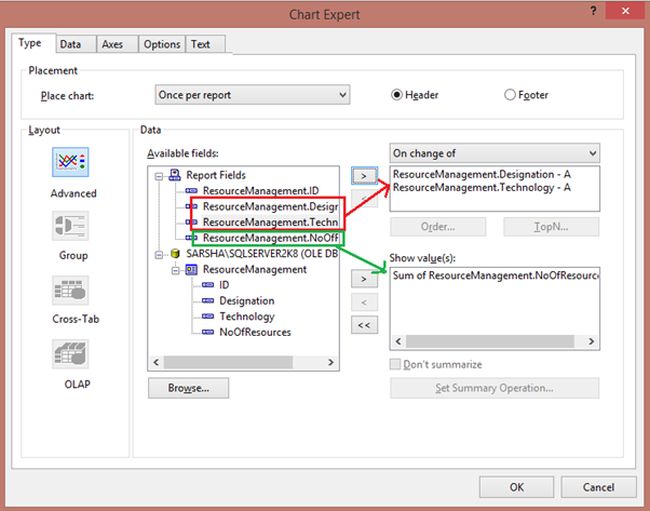Viewport: 650px width, 511px height.
Task: Select Designation under ResourceManagement table
Action: tap(247, 300)
